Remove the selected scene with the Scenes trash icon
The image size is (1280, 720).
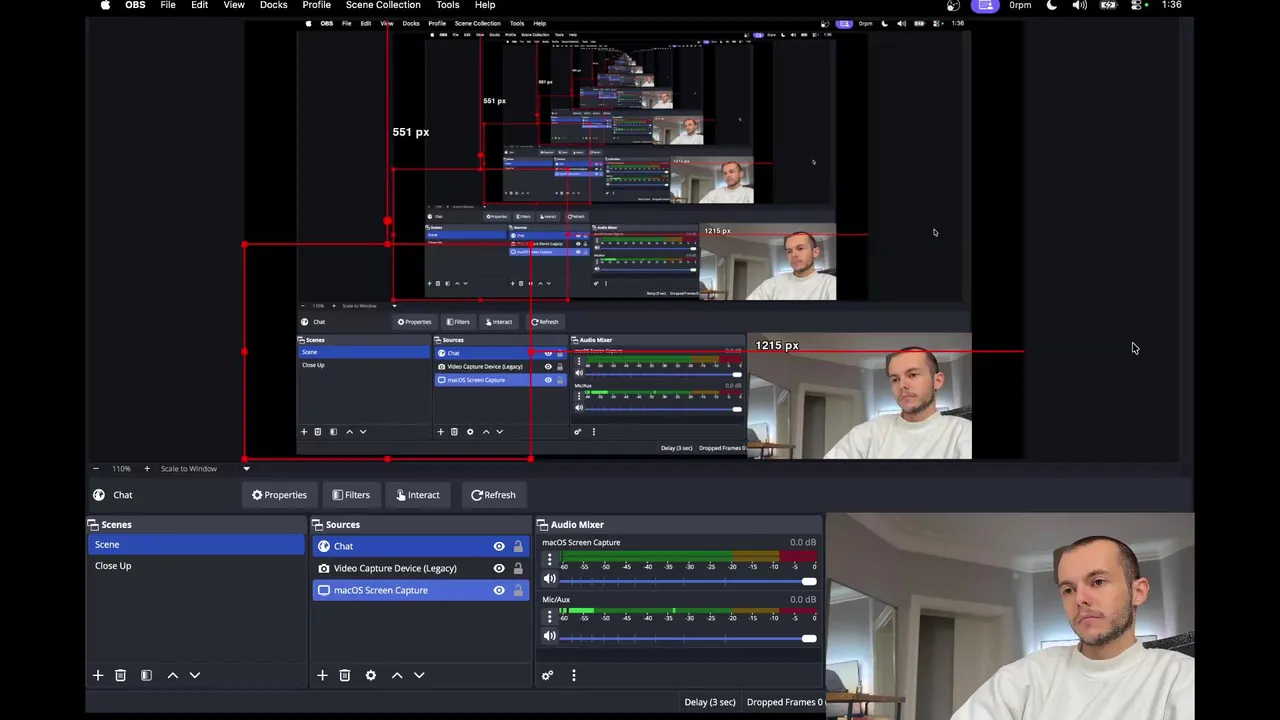point(120,676)
